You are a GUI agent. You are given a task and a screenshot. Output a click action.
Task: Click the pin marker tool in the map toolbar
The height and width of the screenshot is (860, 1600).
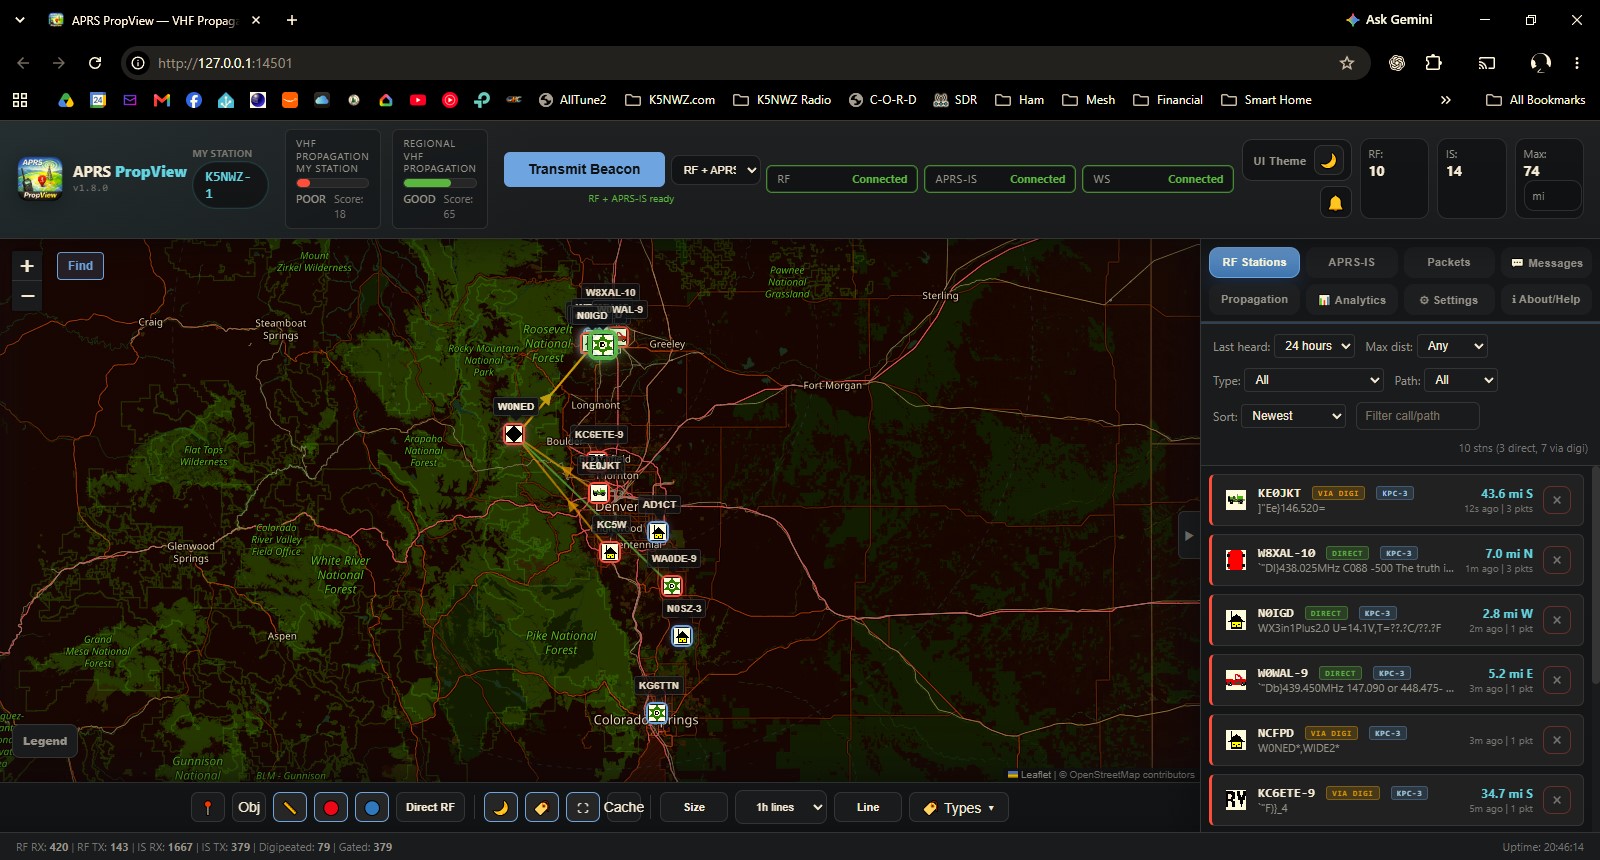[x=208, y=807]
